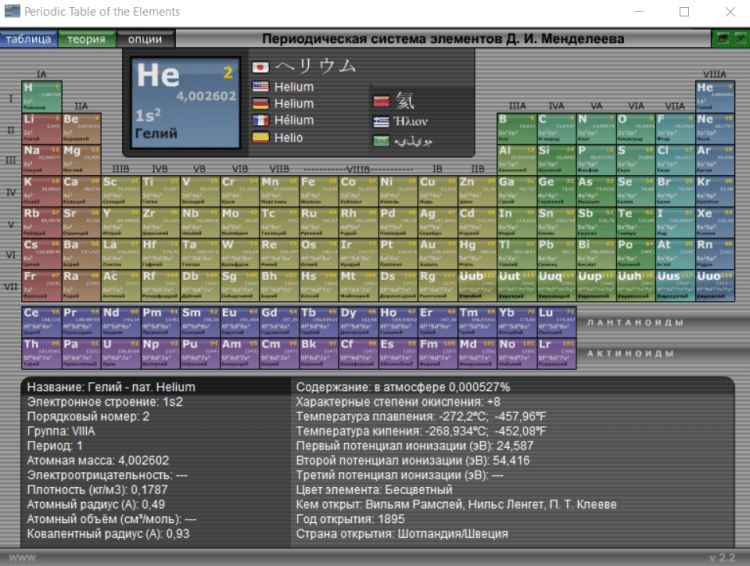Switch to the таблица tab
This screenshot has height=566, width=750.
click(29, 39)
